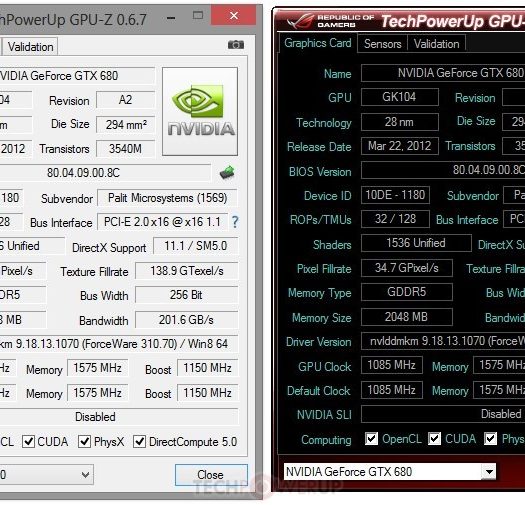Click driver version ForceWare 310.70 field in left window
The height and width of the screenshot is (505, 525).
[119, 344]
